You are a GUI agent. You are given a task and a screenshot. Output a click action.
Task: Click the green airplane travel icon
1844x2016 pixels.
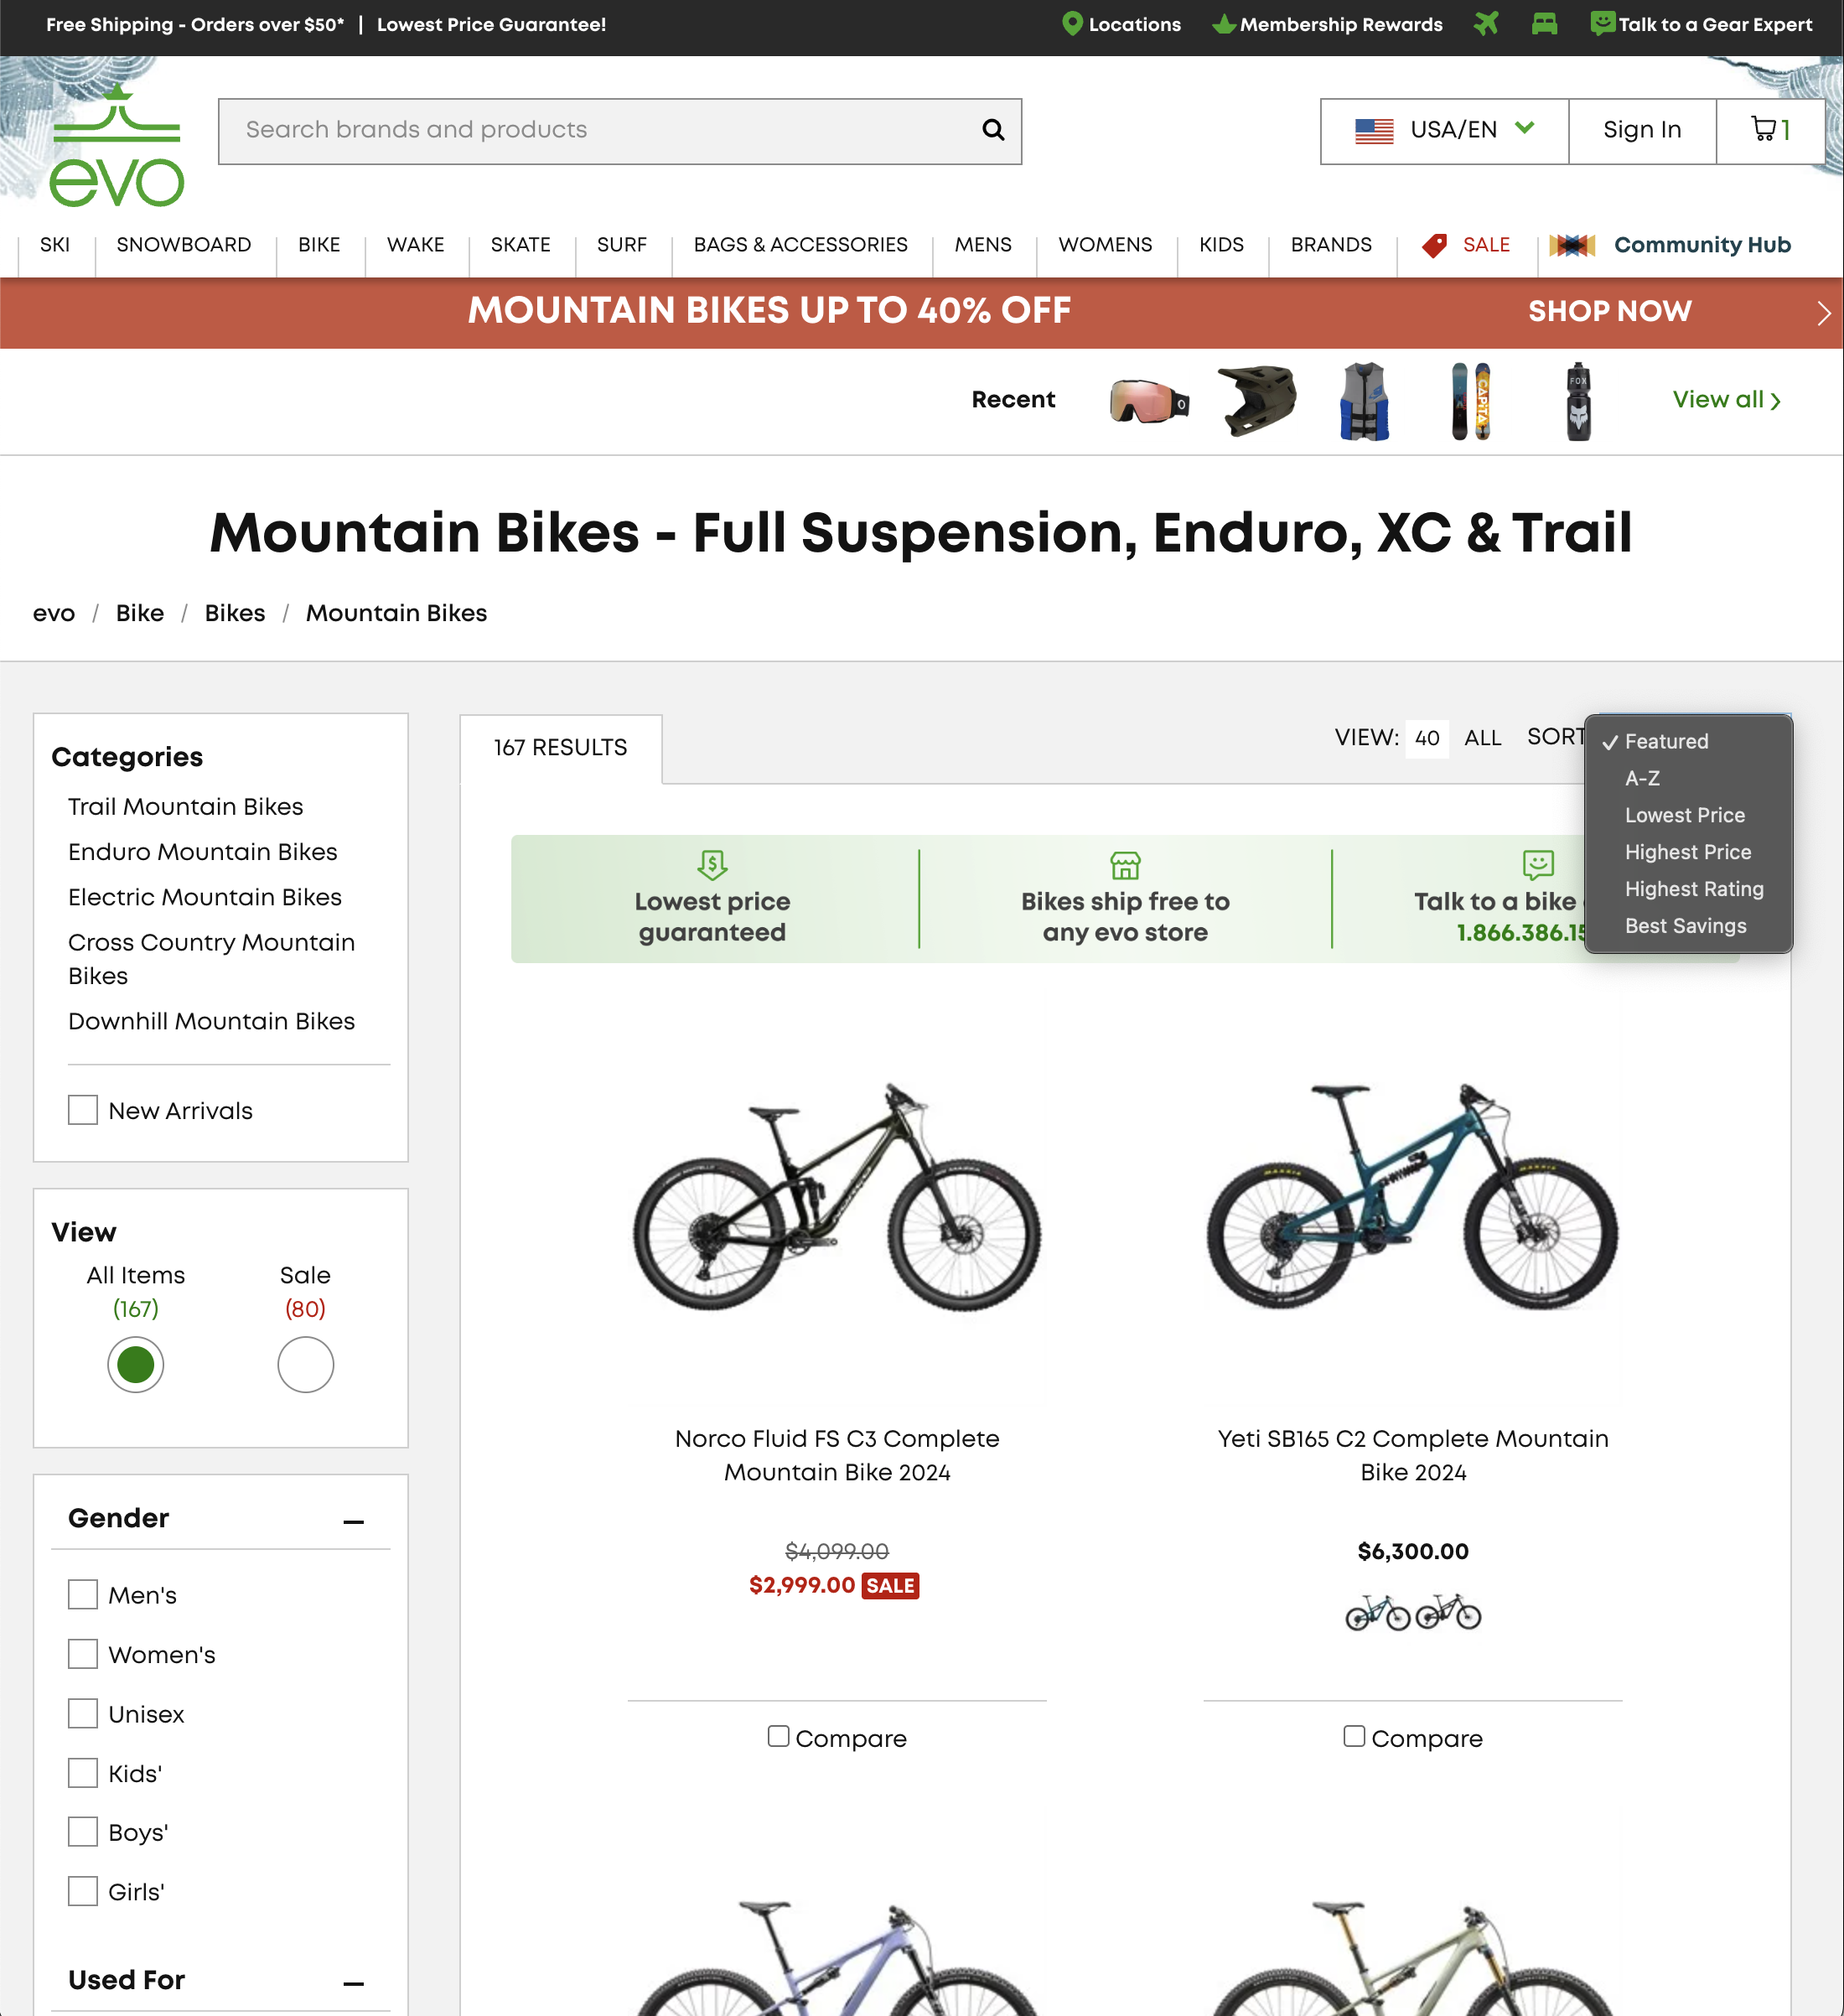[1486, 24]
